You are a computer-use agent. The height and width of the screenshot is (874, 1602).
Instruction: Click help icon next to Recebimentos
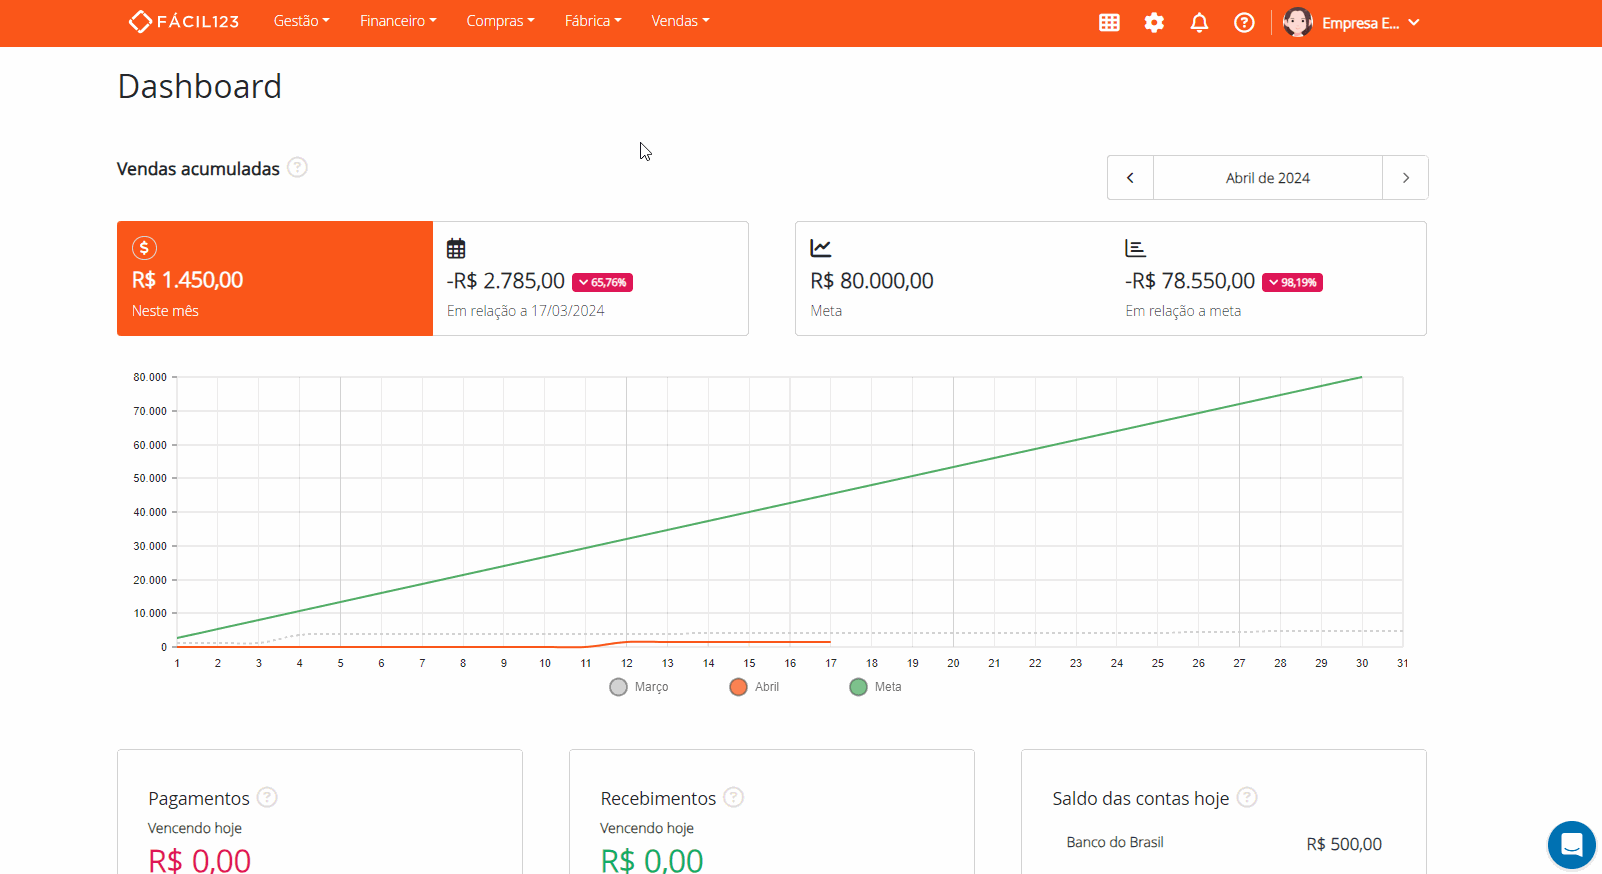coord(733,797)
